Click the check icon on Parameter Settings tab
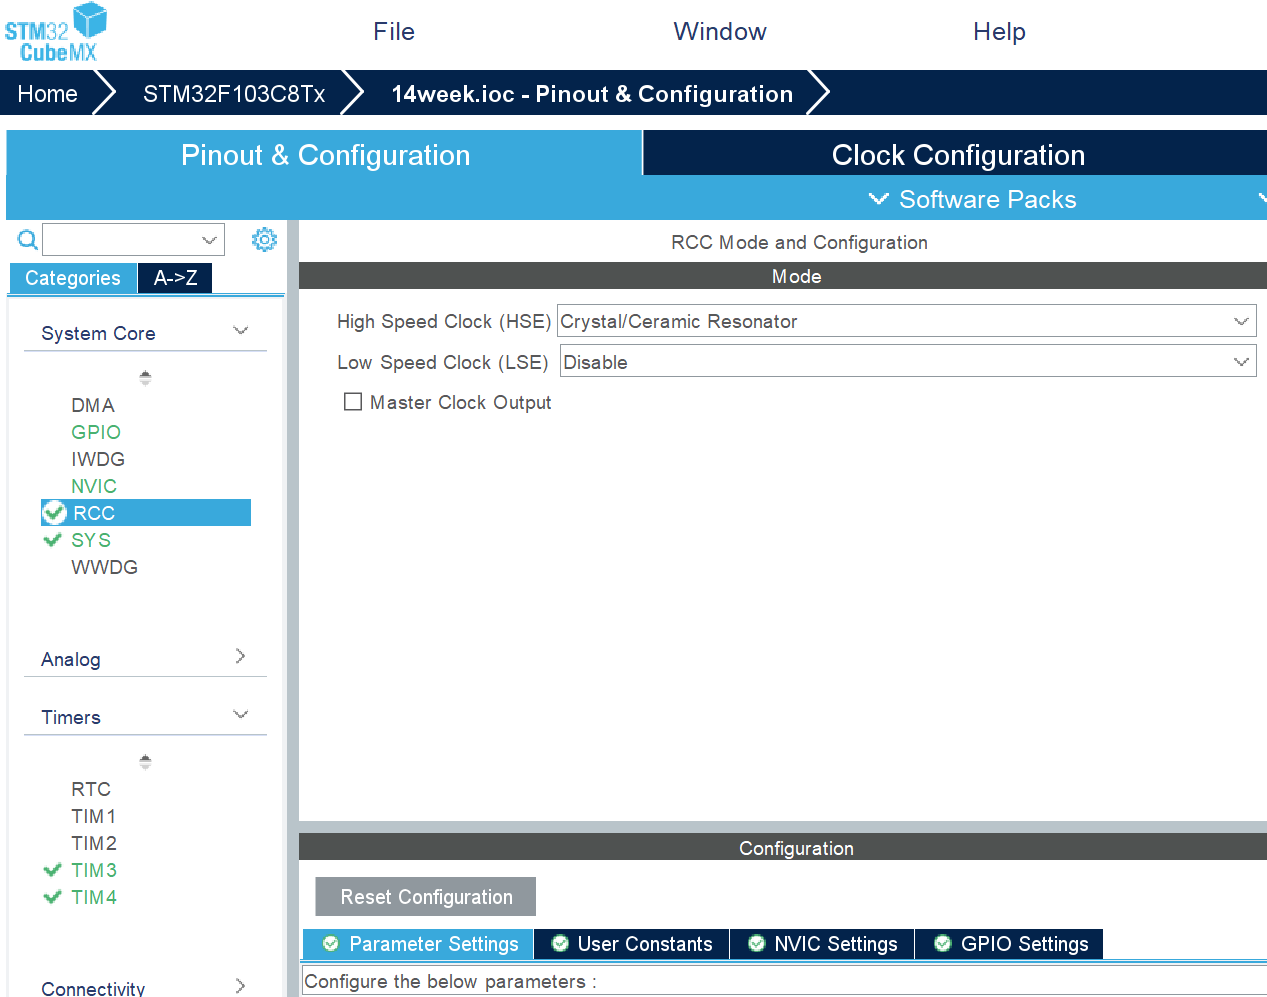 pyautogui.click(x=330, y=944)
